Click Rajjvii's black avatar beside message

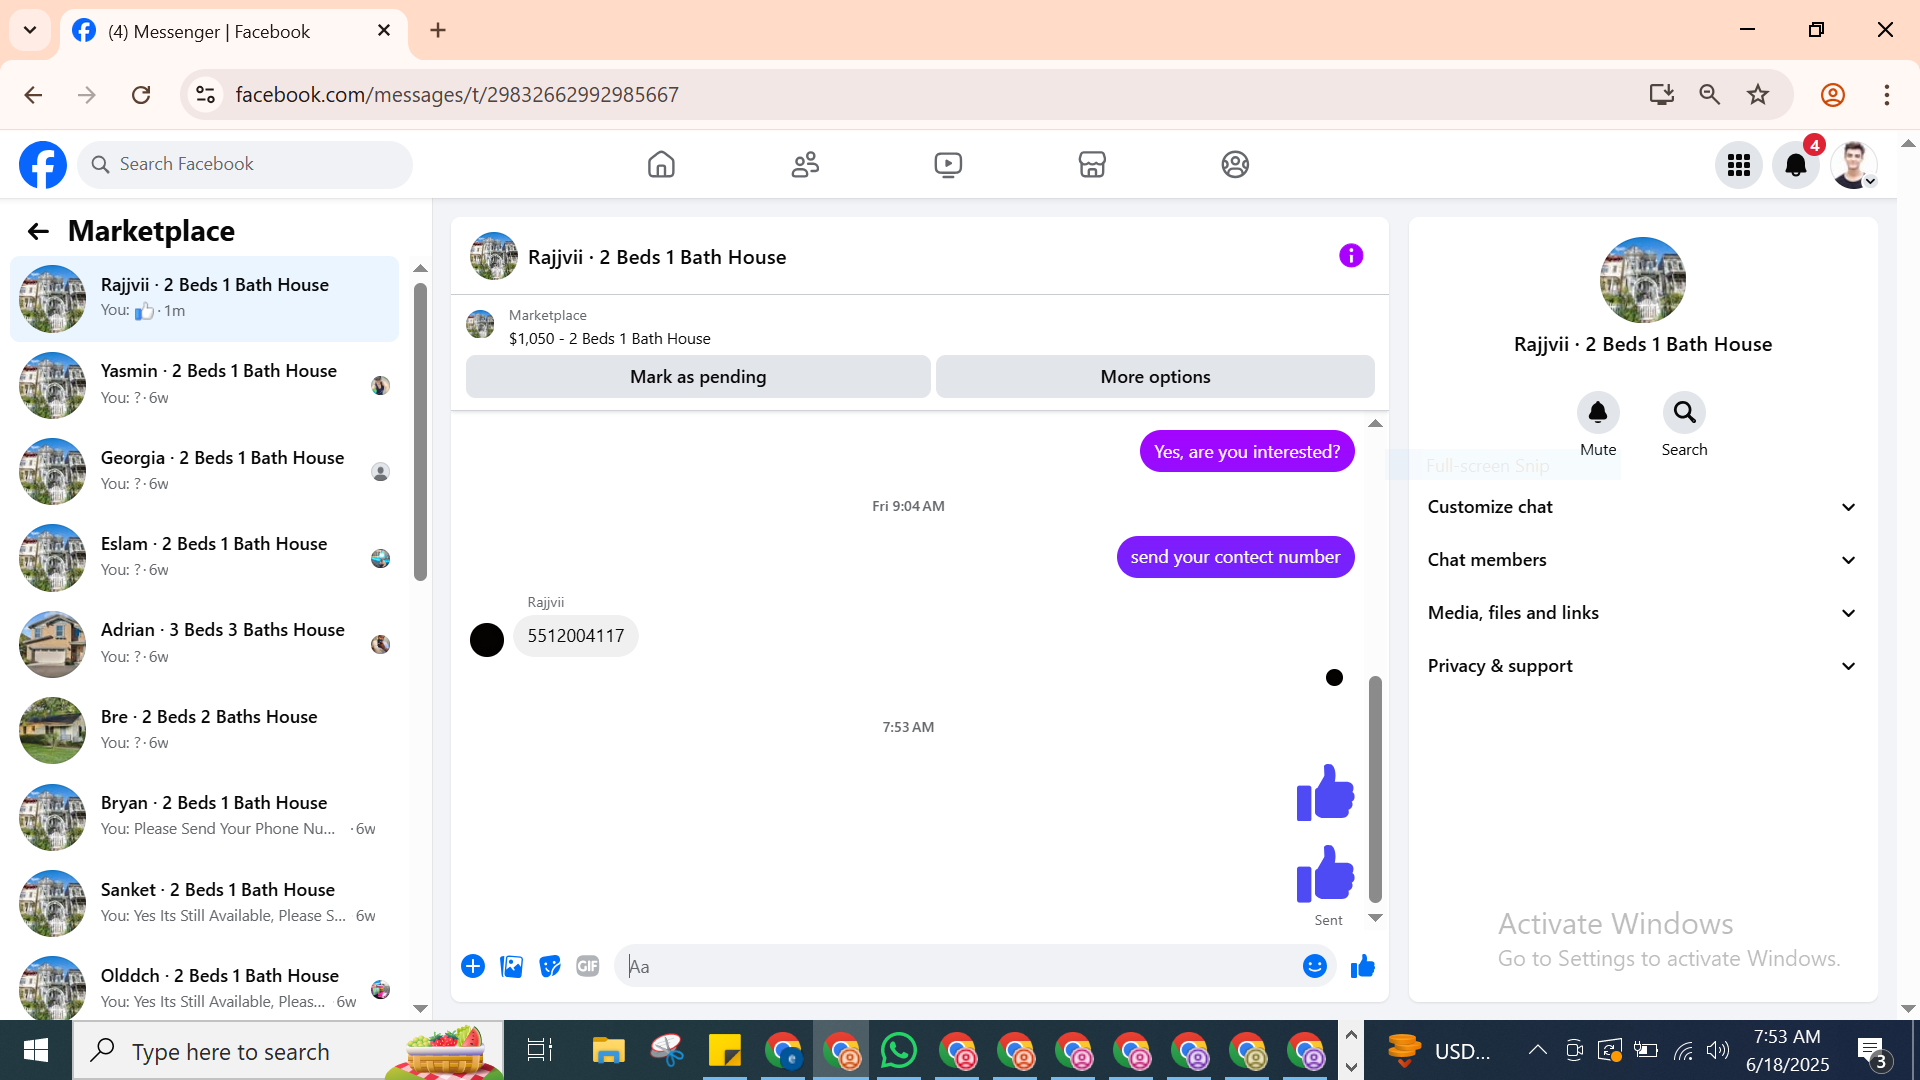point(487,640)
